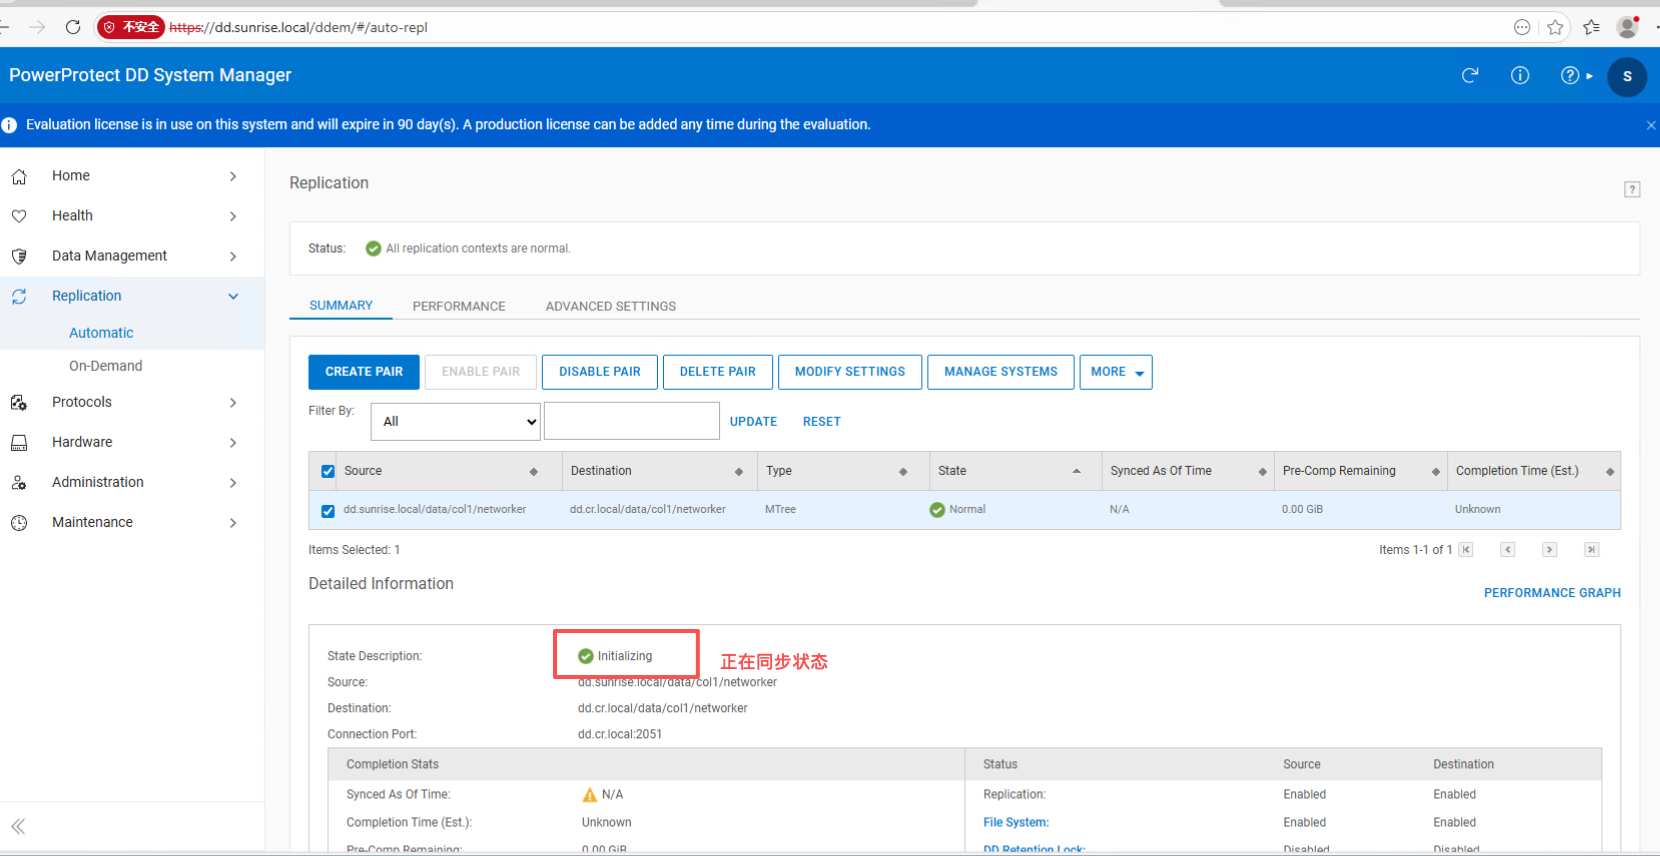Select On-Demand under Replication
1660x856 pixels.
(x=106, y=366)
